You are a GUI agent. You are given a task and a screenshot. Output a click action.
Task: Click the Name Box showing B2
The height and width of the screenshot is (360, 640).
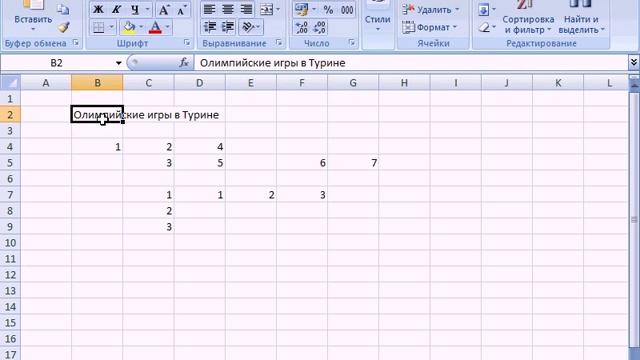[57, 63]
